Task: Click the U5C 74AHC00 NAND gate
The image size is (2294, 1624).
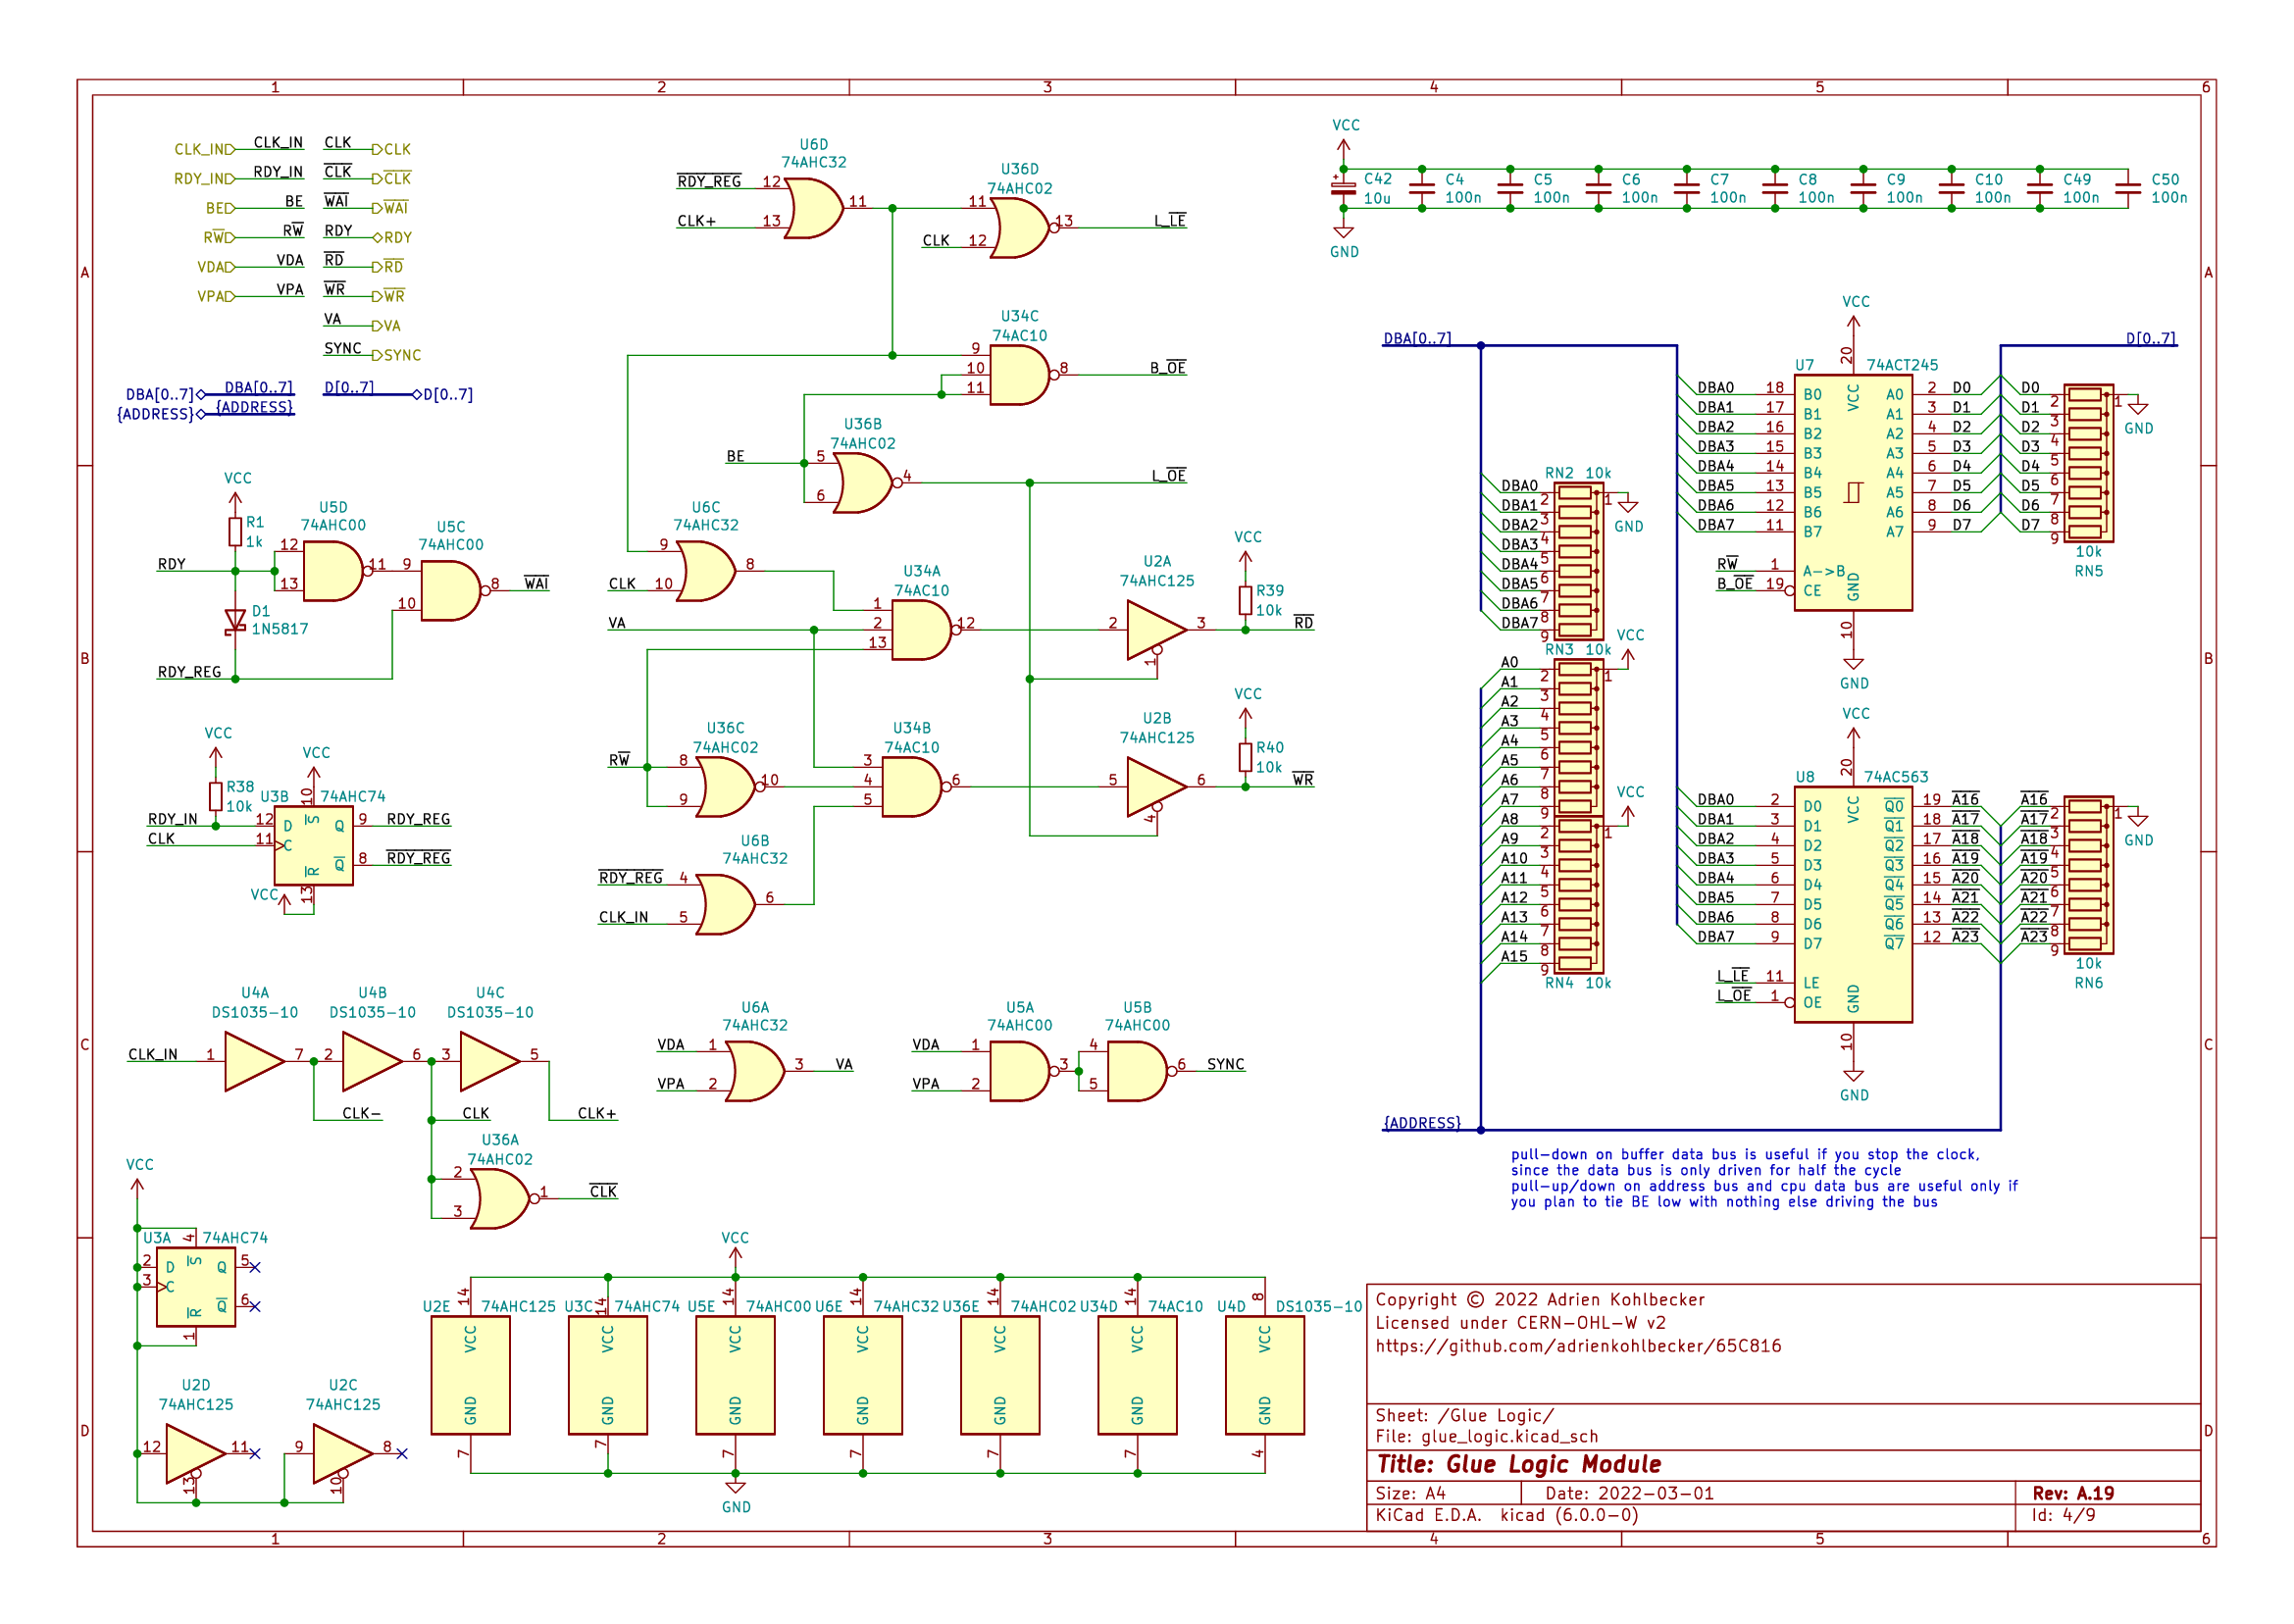Action: point(454,591)
